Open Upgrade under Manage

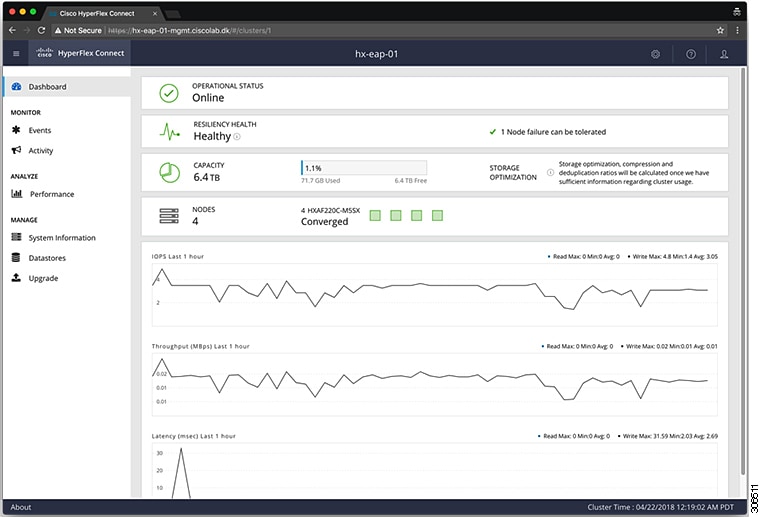pyautogui.click(x=43, y=278)
